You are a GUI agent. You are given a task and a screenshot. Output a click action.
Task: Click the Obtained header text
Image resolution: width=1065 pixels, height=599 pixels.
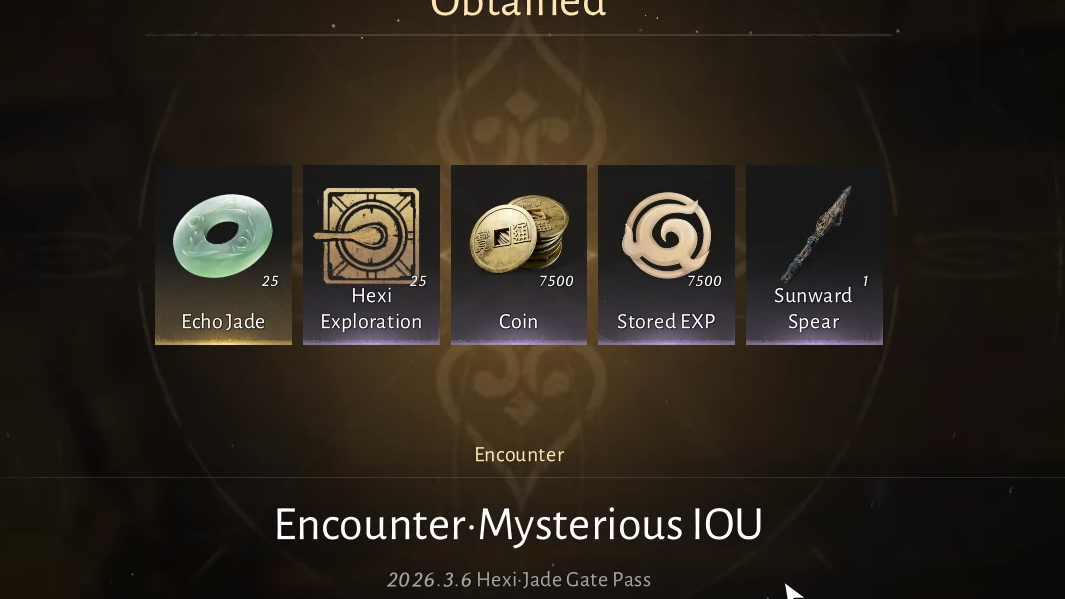[518, 8]
